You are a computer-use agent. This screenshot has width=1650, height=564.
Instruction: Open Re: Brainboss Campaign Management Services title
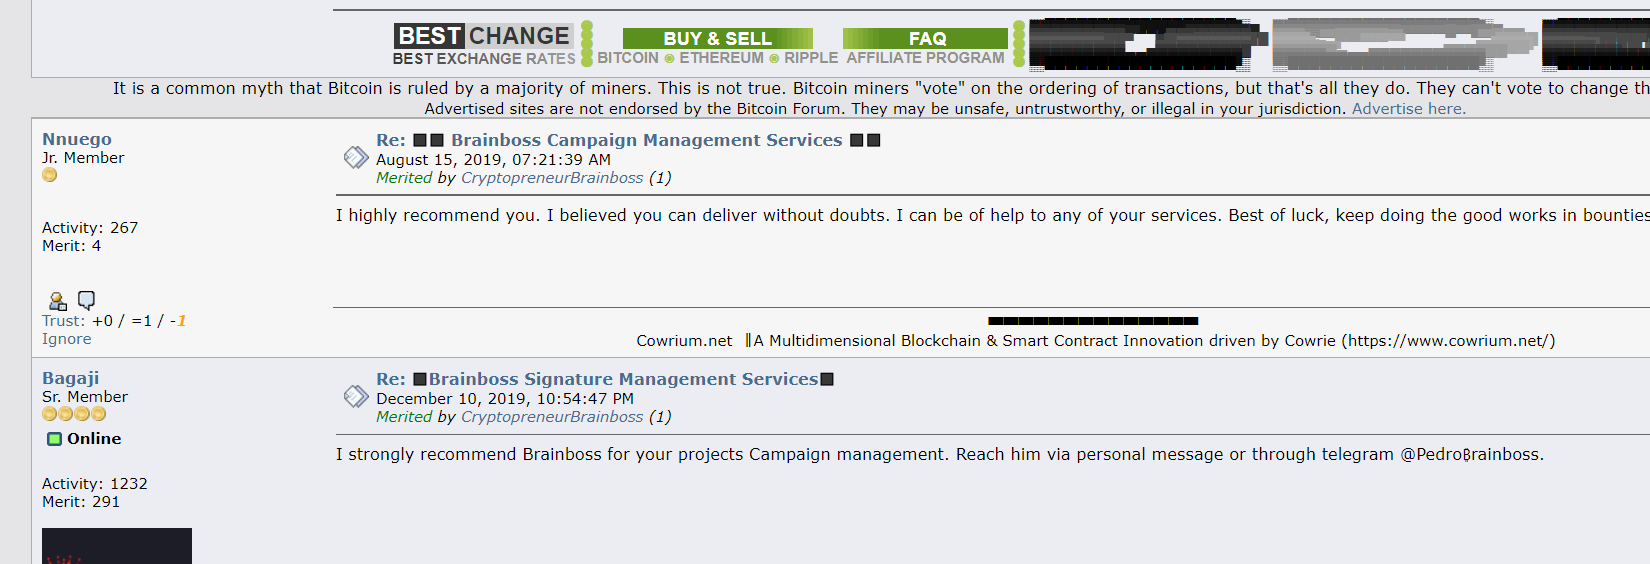pyautogui.click(x=628, y=140)
